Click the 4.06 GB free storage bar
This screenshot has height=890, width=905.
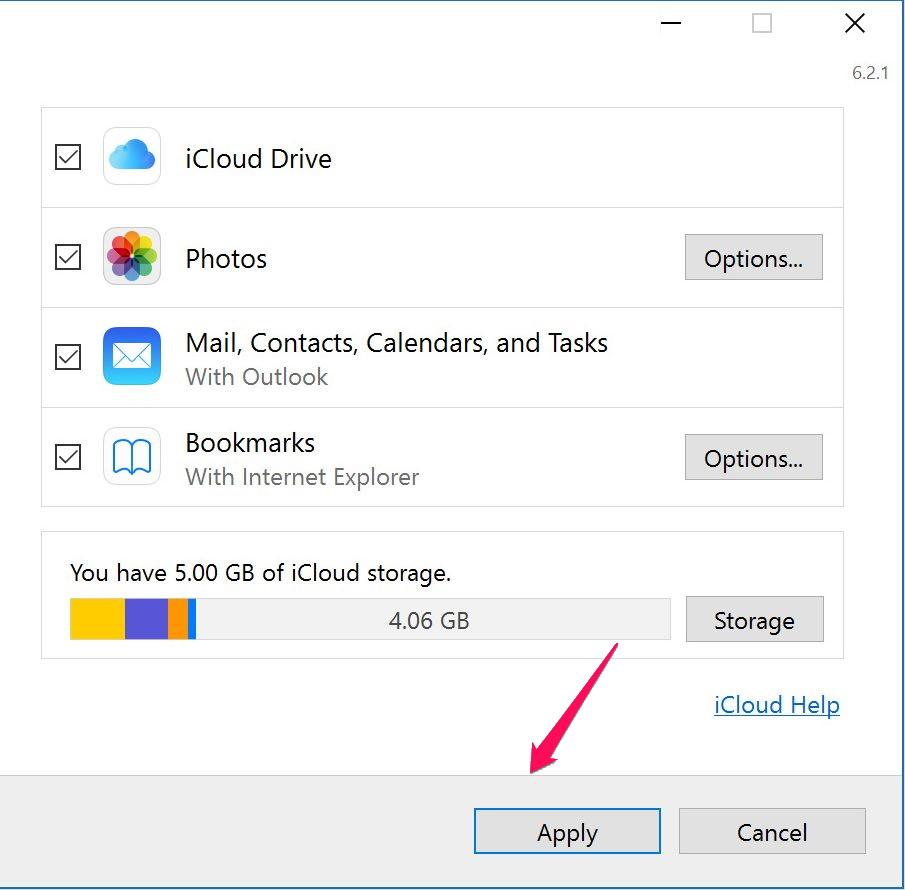(433, 619)
